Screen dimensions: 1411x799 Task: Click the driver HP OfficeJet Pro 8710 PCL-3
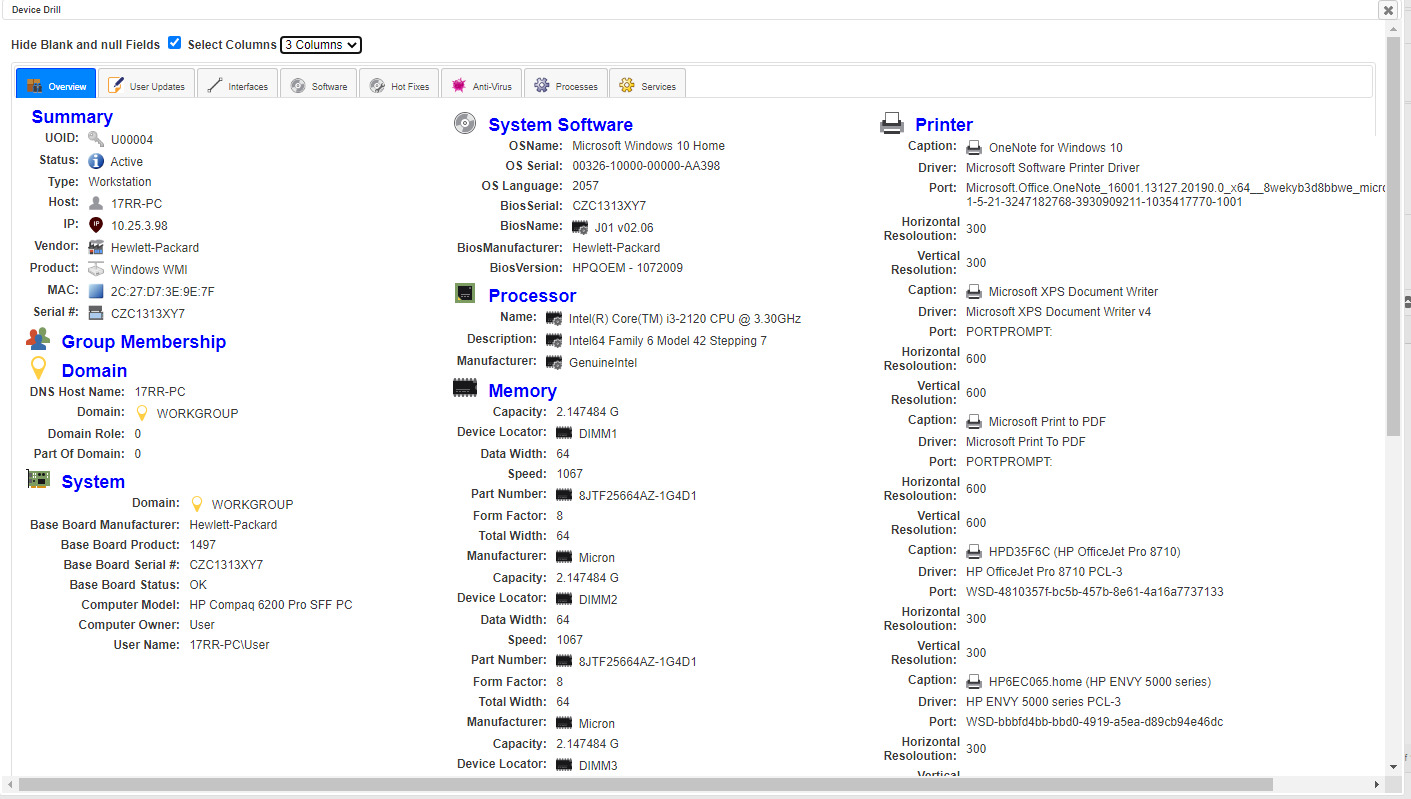click(x=1044, y=572)
